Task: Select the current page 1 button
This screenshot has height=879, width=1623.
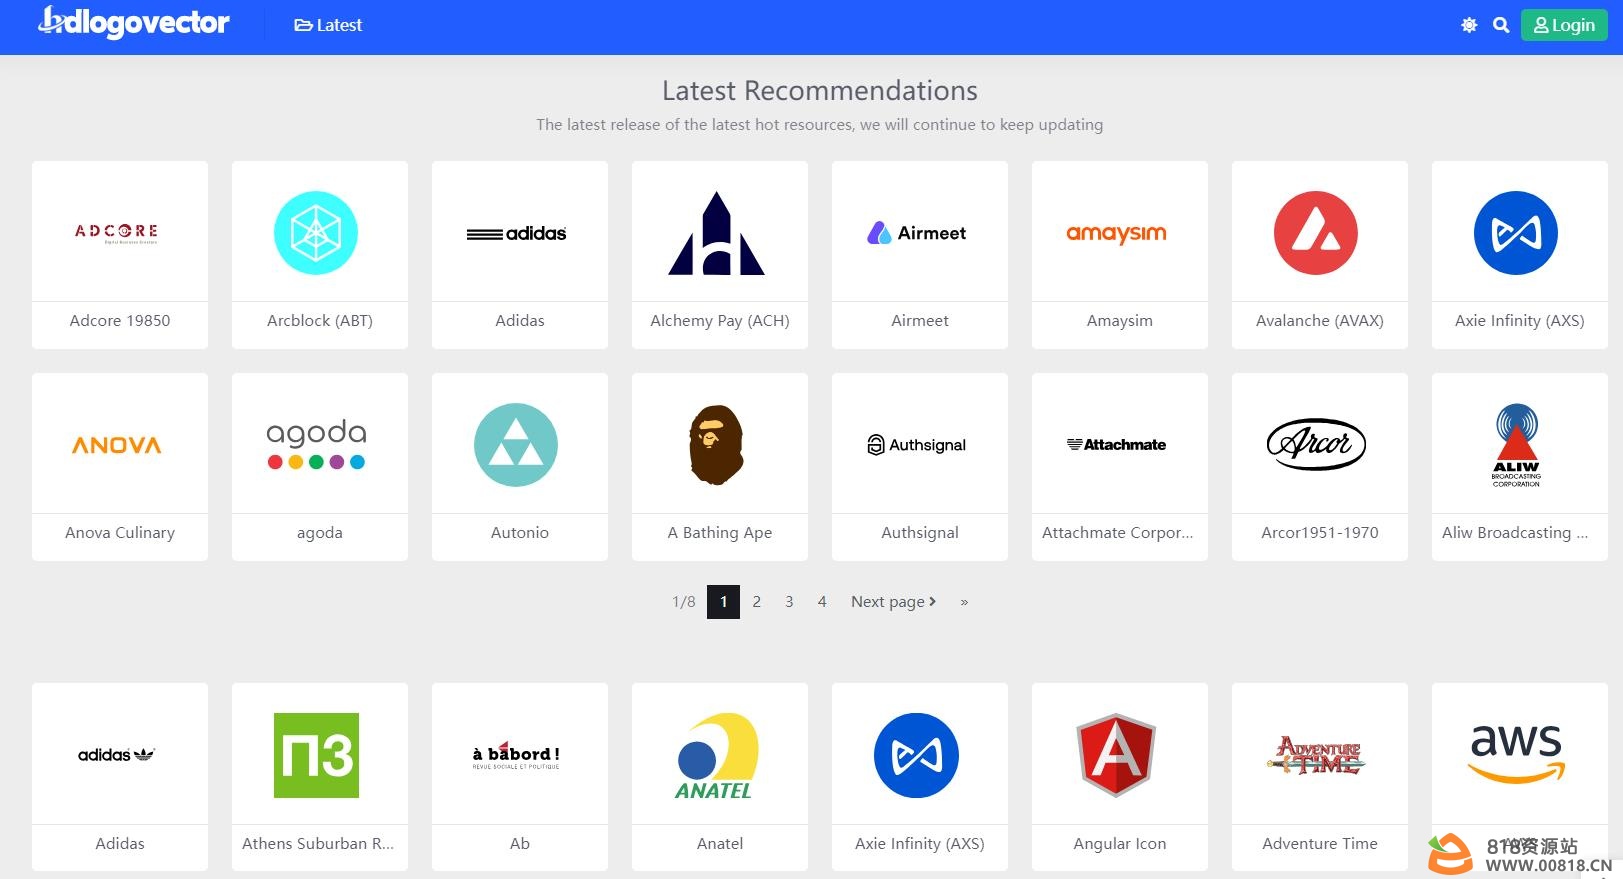Action: click(723, 602)
